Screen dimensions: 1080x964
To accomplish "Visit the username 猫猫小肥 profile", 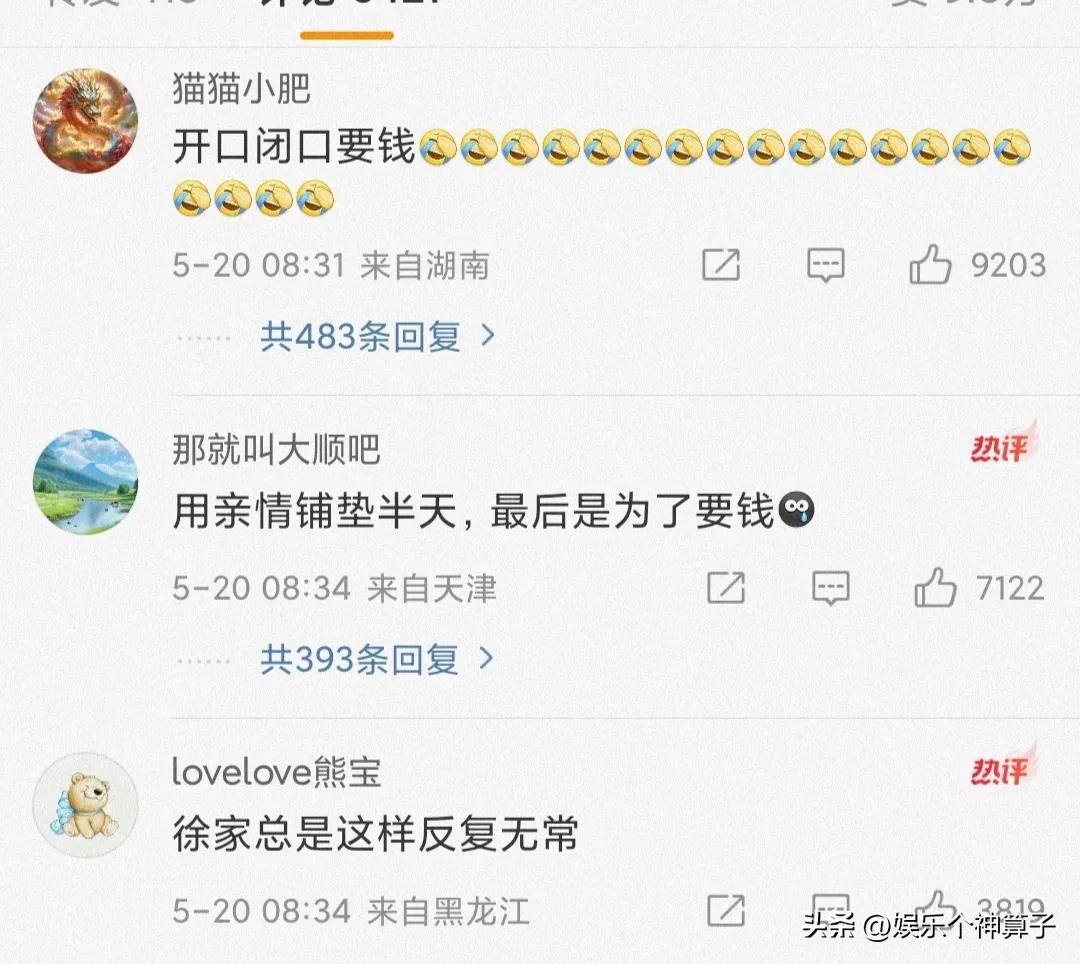I will point(241,89).
